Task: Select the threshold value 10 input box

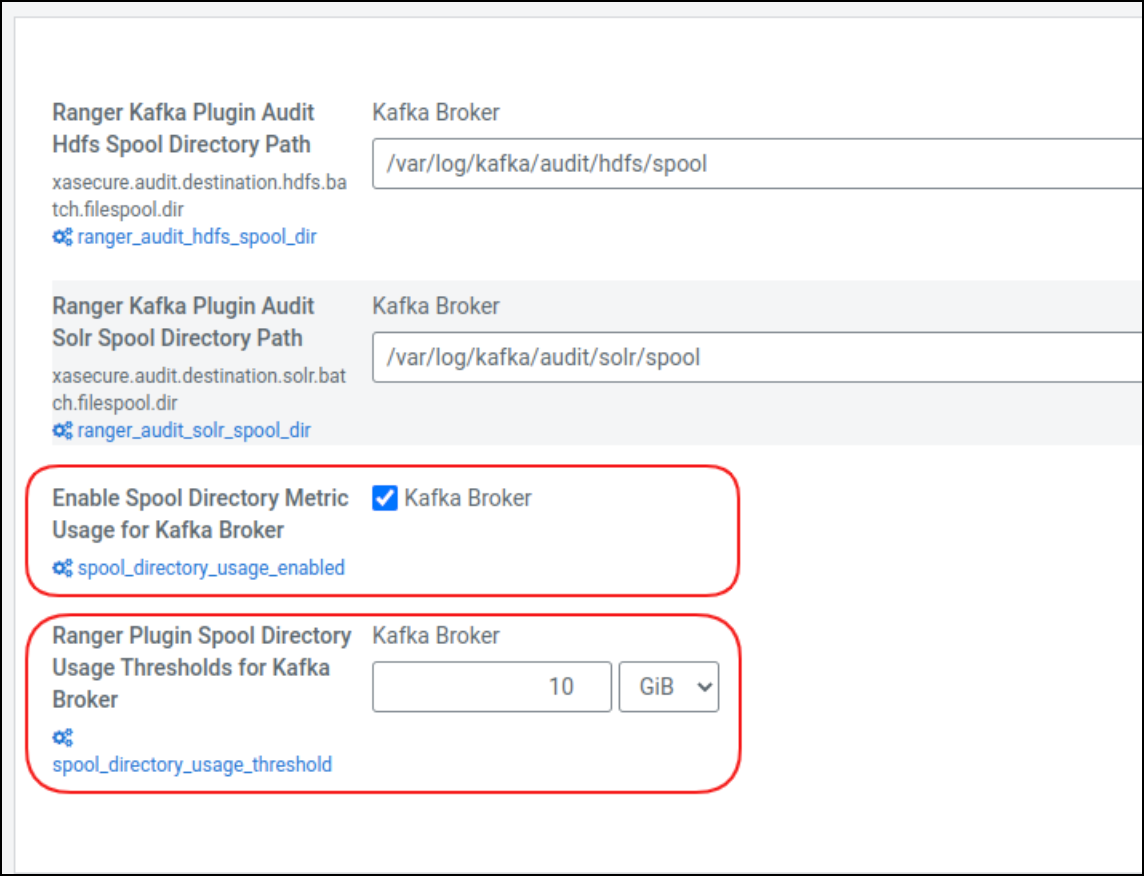Action: [491, 687]
